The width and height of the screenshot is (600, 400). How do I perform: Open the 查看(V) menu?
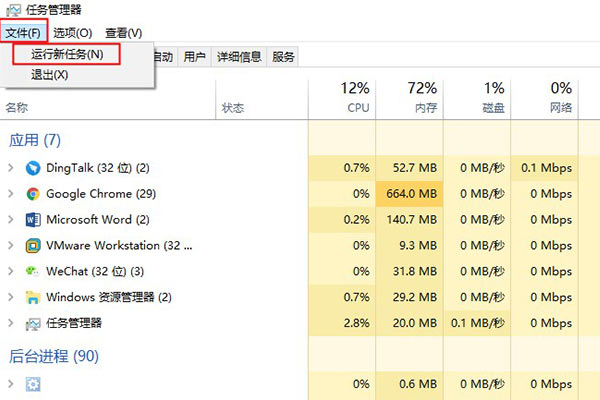tap(123, 33)
